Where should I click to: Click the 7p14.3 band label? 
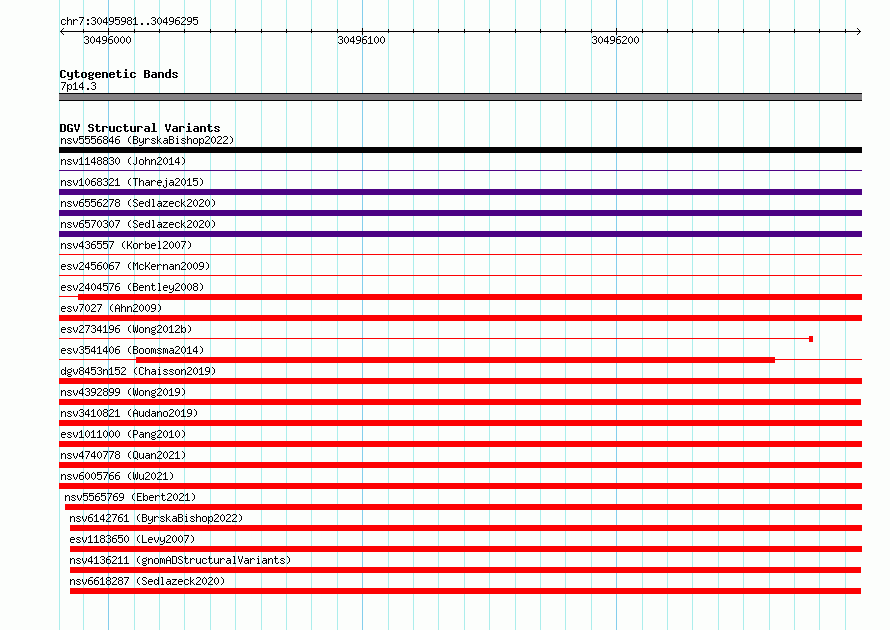78,86
